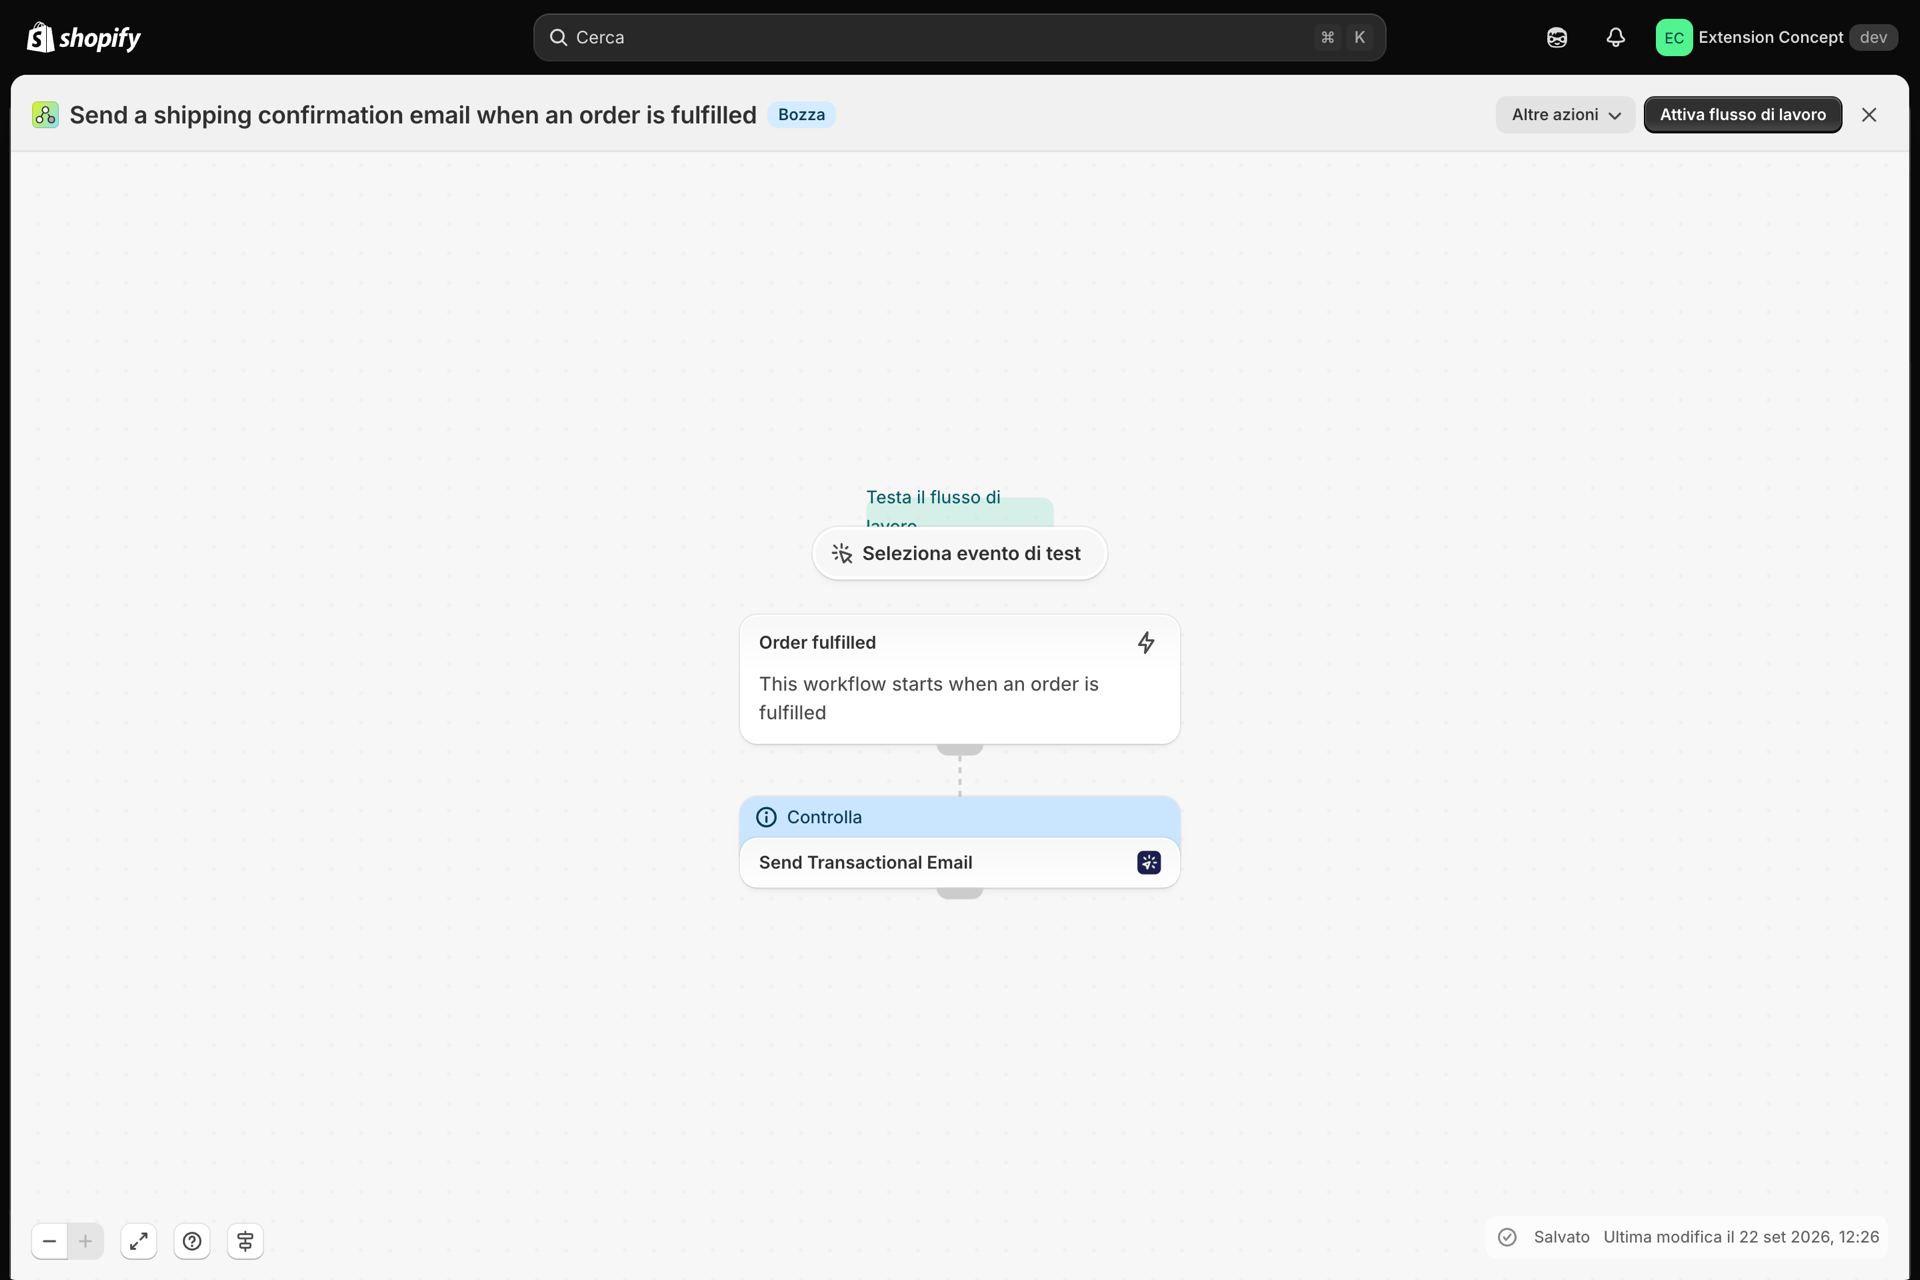Click the Flow app icon beside the title

(45, 115)
